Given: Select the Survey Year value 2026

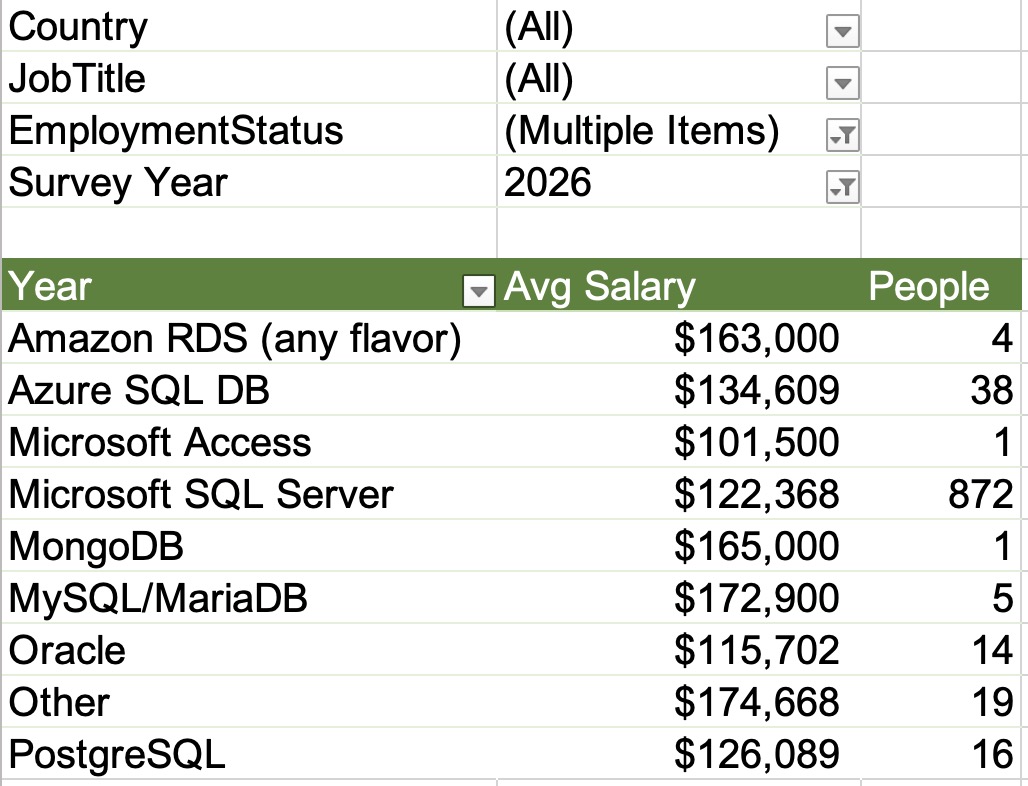Looking at the screenshot, I should [x=548, y=183].
